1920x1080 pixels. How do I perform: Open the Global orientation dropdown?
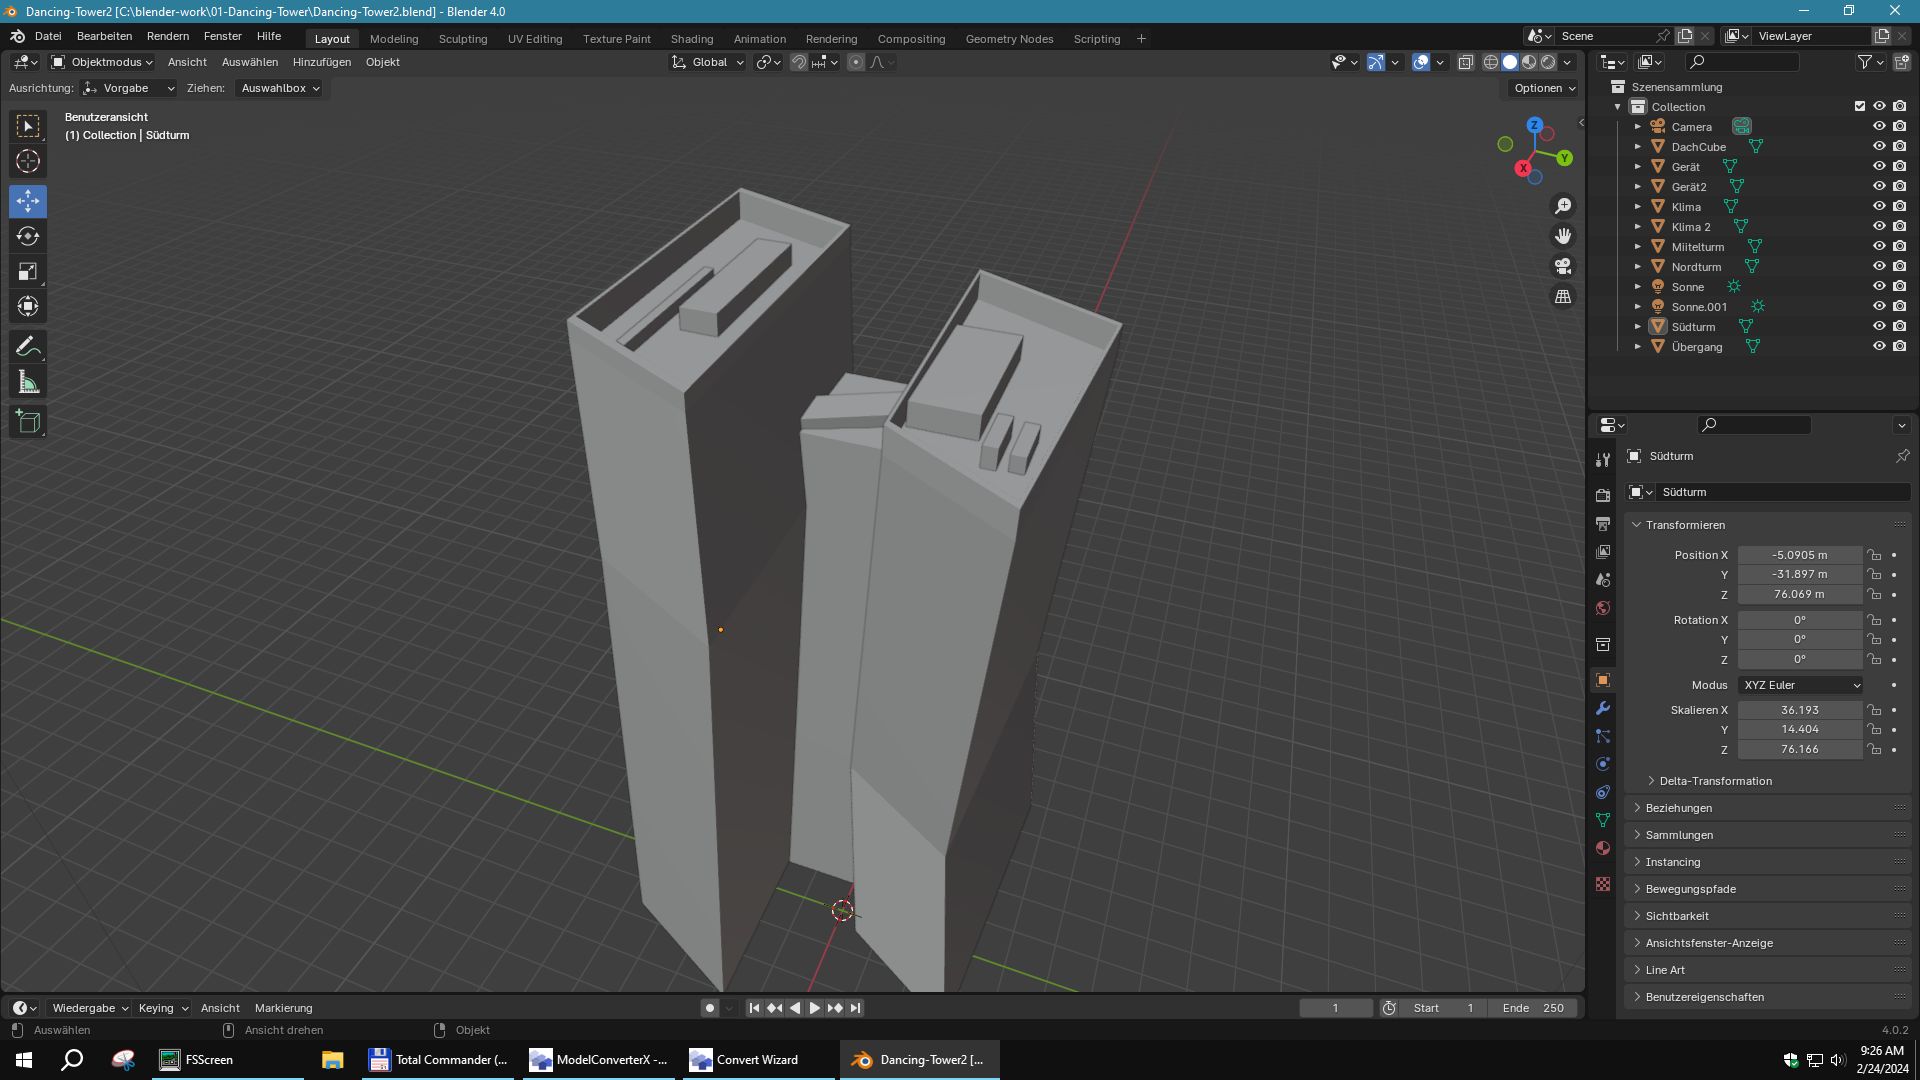tap(707, 62)
